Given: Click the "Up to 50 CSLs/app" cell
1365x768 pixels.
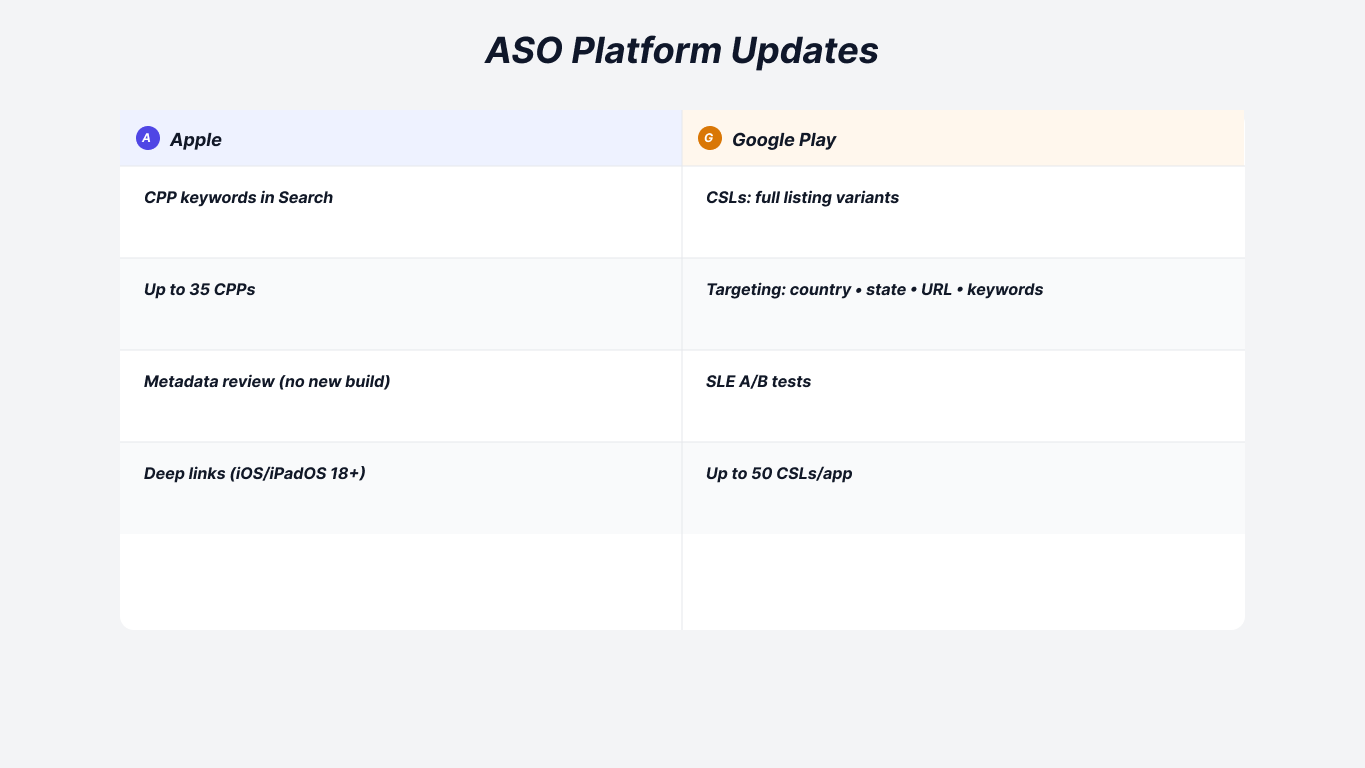Looking at the screenshot, I should coord(779,473).
